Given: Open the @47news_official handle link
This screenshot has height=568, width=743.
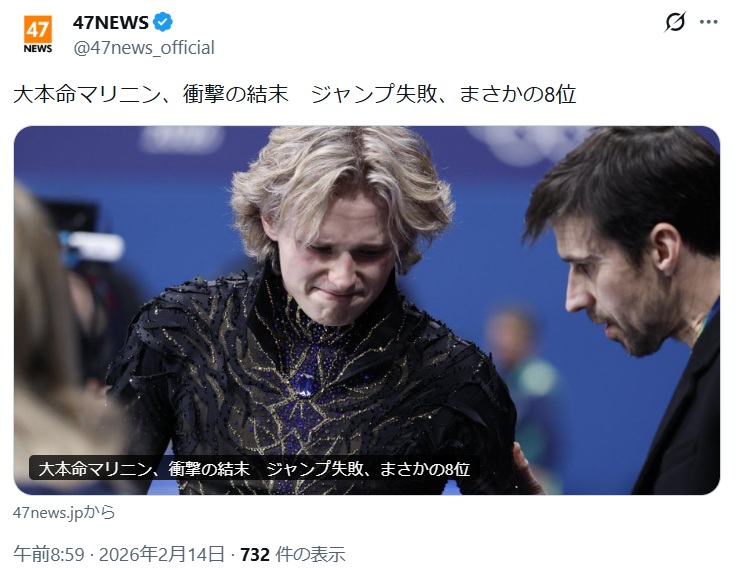Looking at the screenshot, I should click(144, 47).
